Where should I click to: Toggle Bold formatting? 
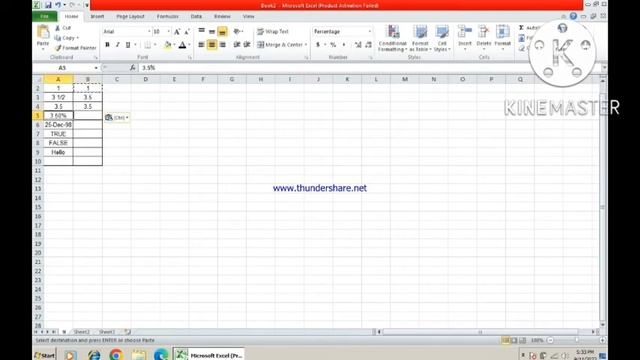tap(107, 45)
